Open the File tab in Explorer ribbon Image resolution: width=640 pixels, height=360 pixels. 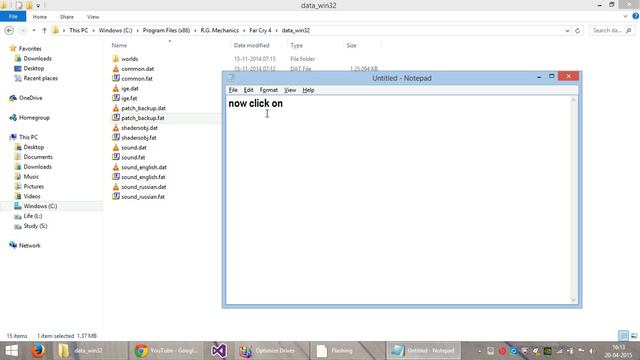pyautogui.click(x=13, y=17)
